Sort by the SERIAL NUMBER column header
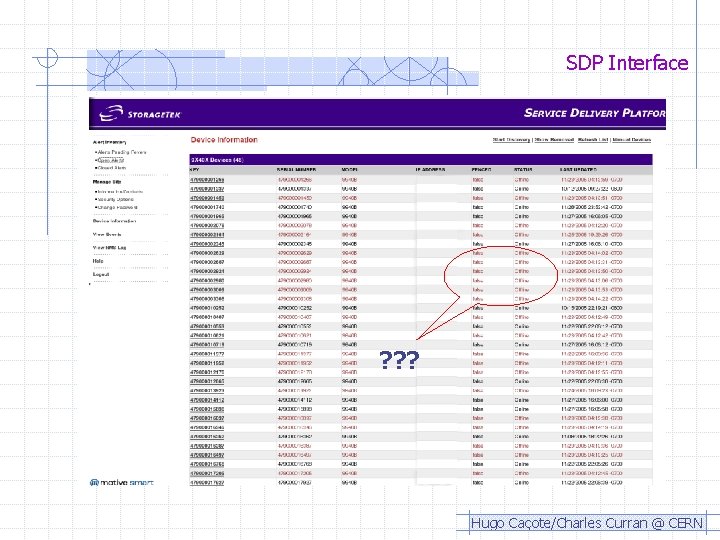Viewport: 720px width, 540px height. (x=296, y=169)
